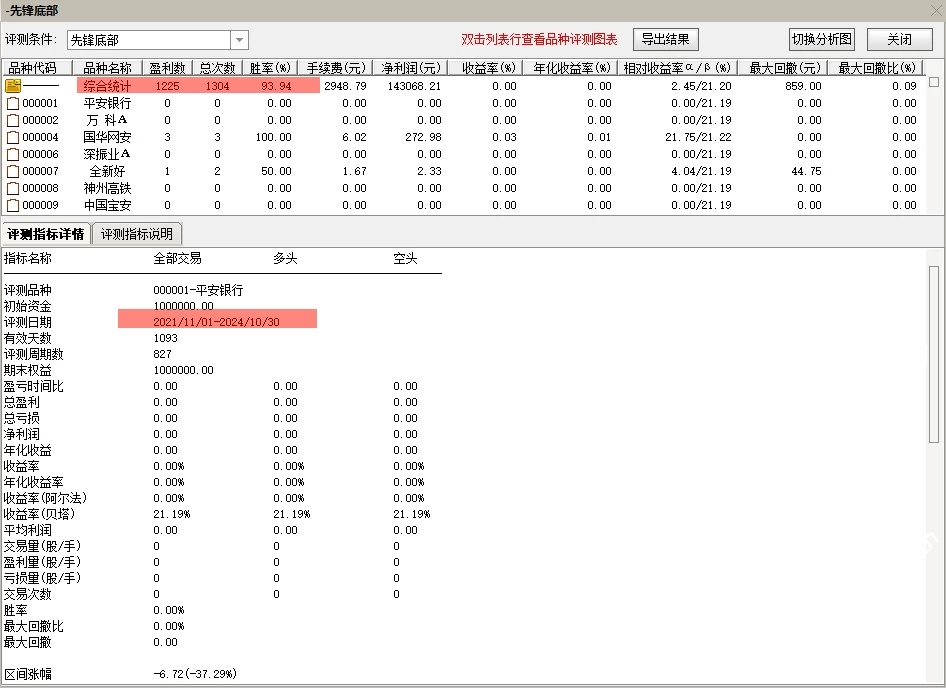Click date range 2021/11/01-2024/10/30
The height and width of the screenshot is (688, 946).
(217, 322)
